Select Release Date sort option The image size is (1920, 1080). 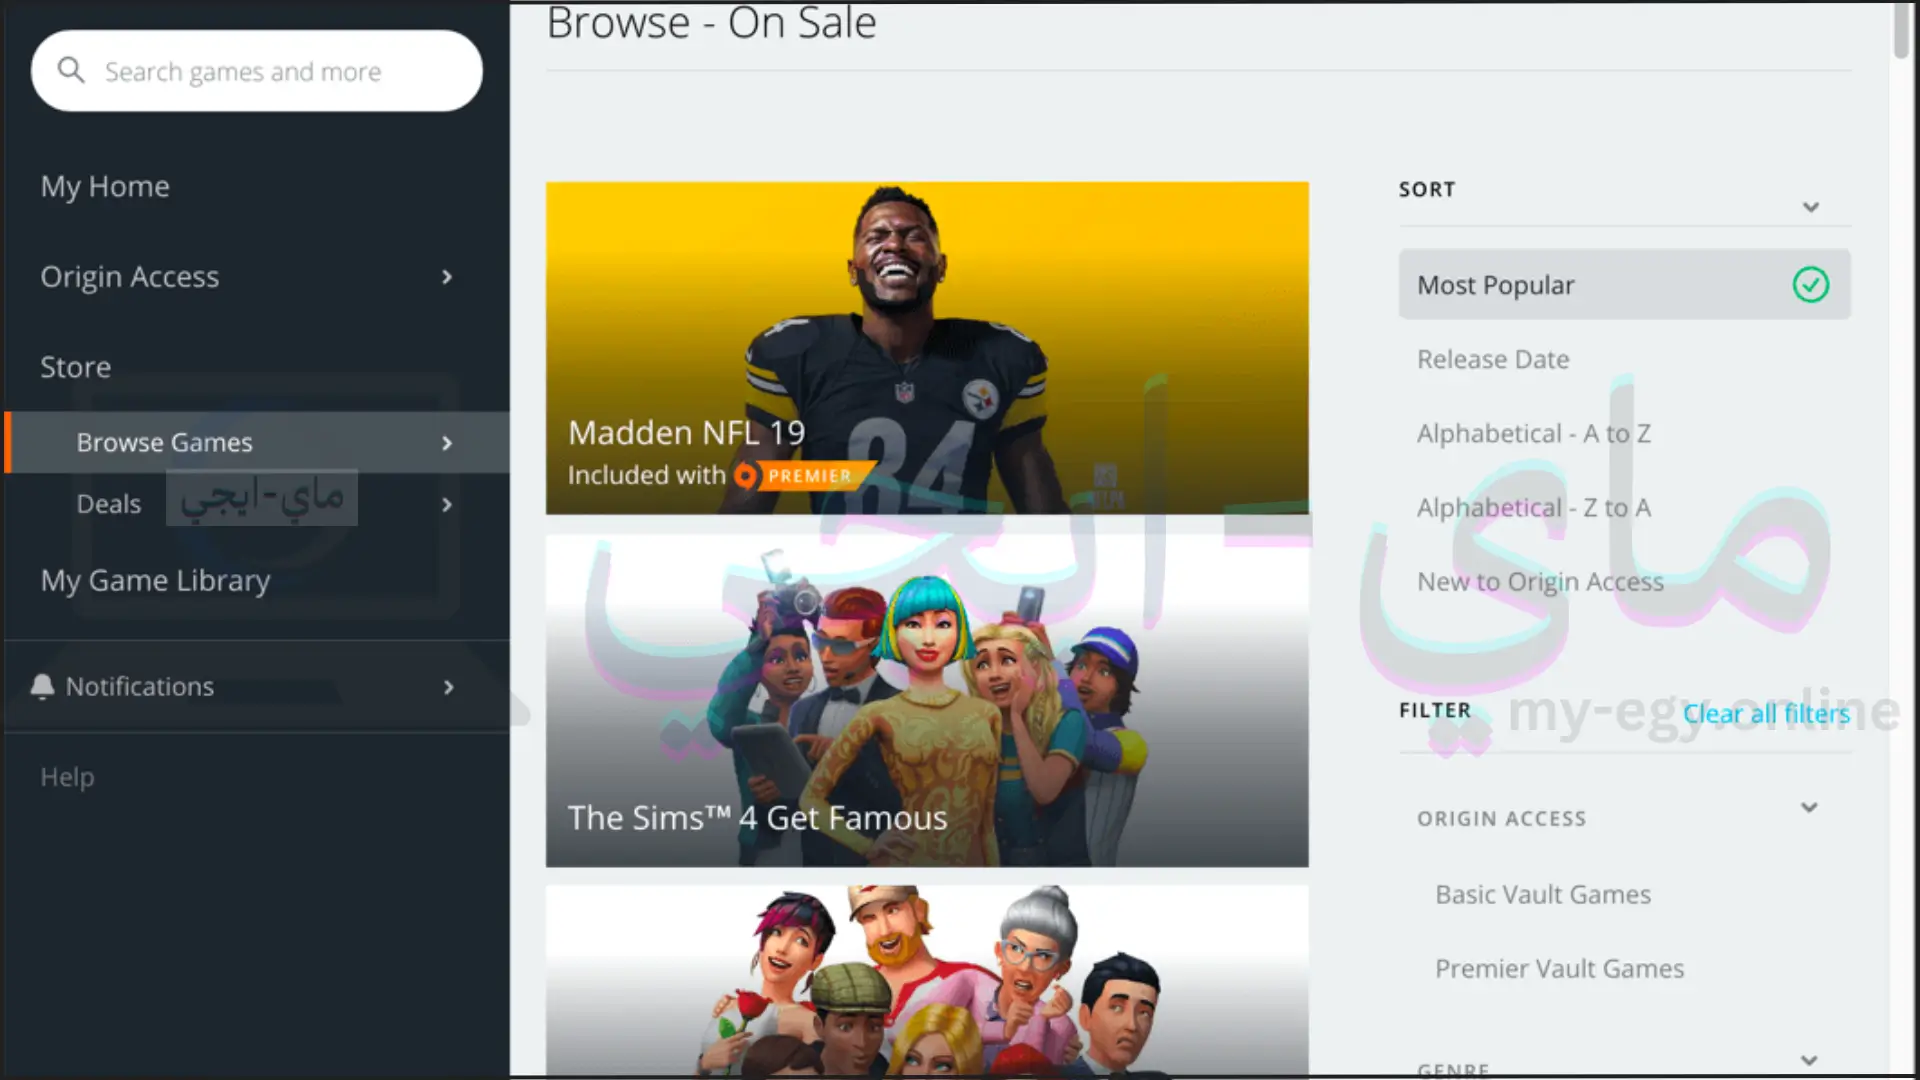[1493, 359]
